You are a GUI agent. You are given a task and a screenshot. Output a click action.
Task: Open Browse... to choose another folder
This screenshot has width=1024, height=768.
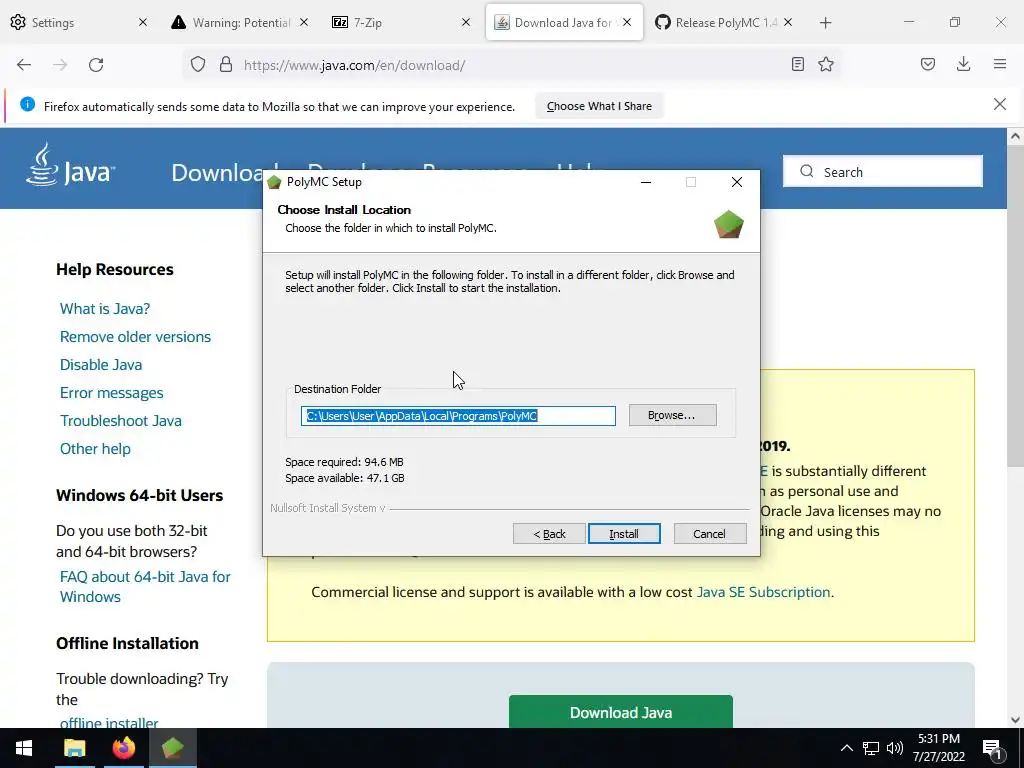tap(672, 415)
